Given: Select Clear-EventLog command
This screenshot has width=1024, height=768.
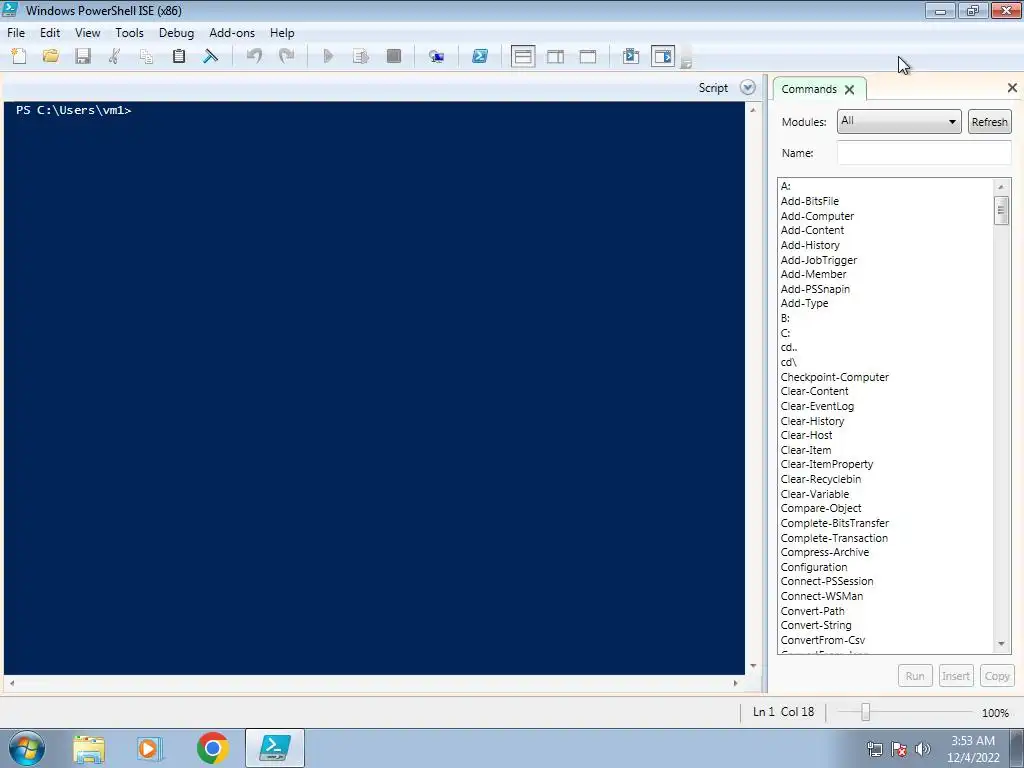Looking at the screenshot, I should click(817, 406).
